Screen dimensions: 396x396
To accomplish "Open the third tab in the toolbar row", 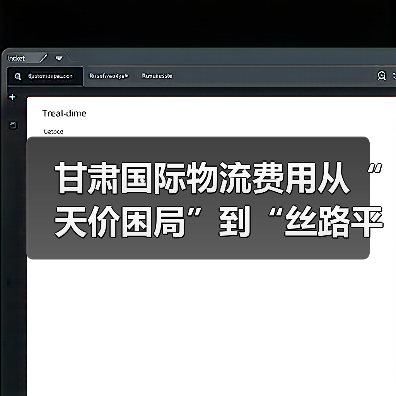I will click(157, 76).
